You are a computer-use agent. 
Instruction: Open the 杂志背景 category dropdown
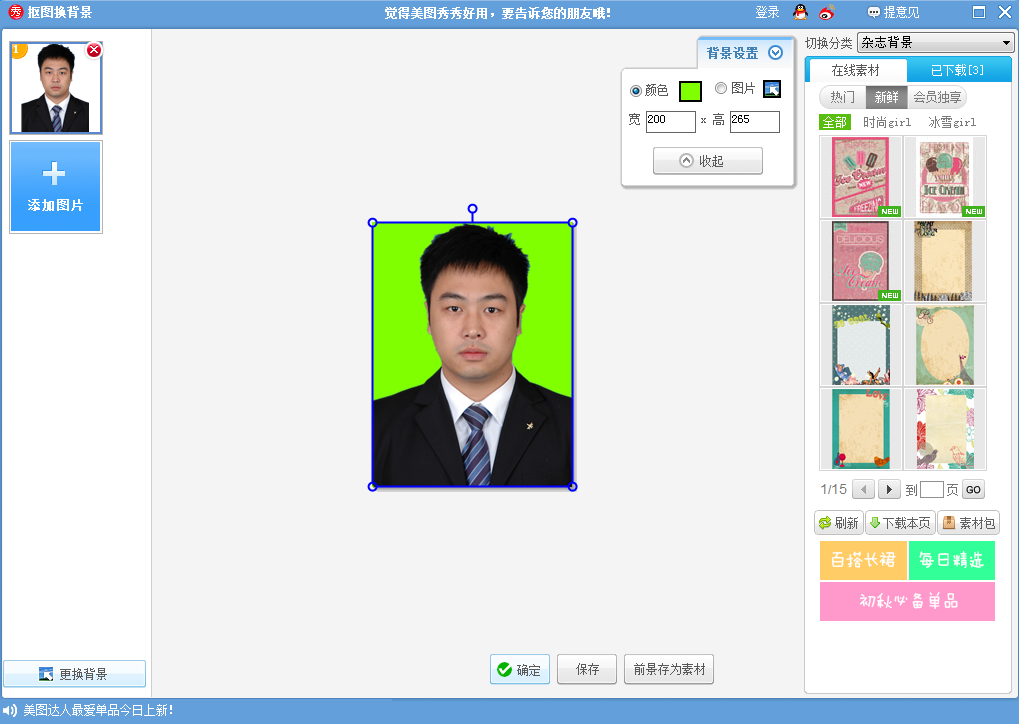pos(936,43)
